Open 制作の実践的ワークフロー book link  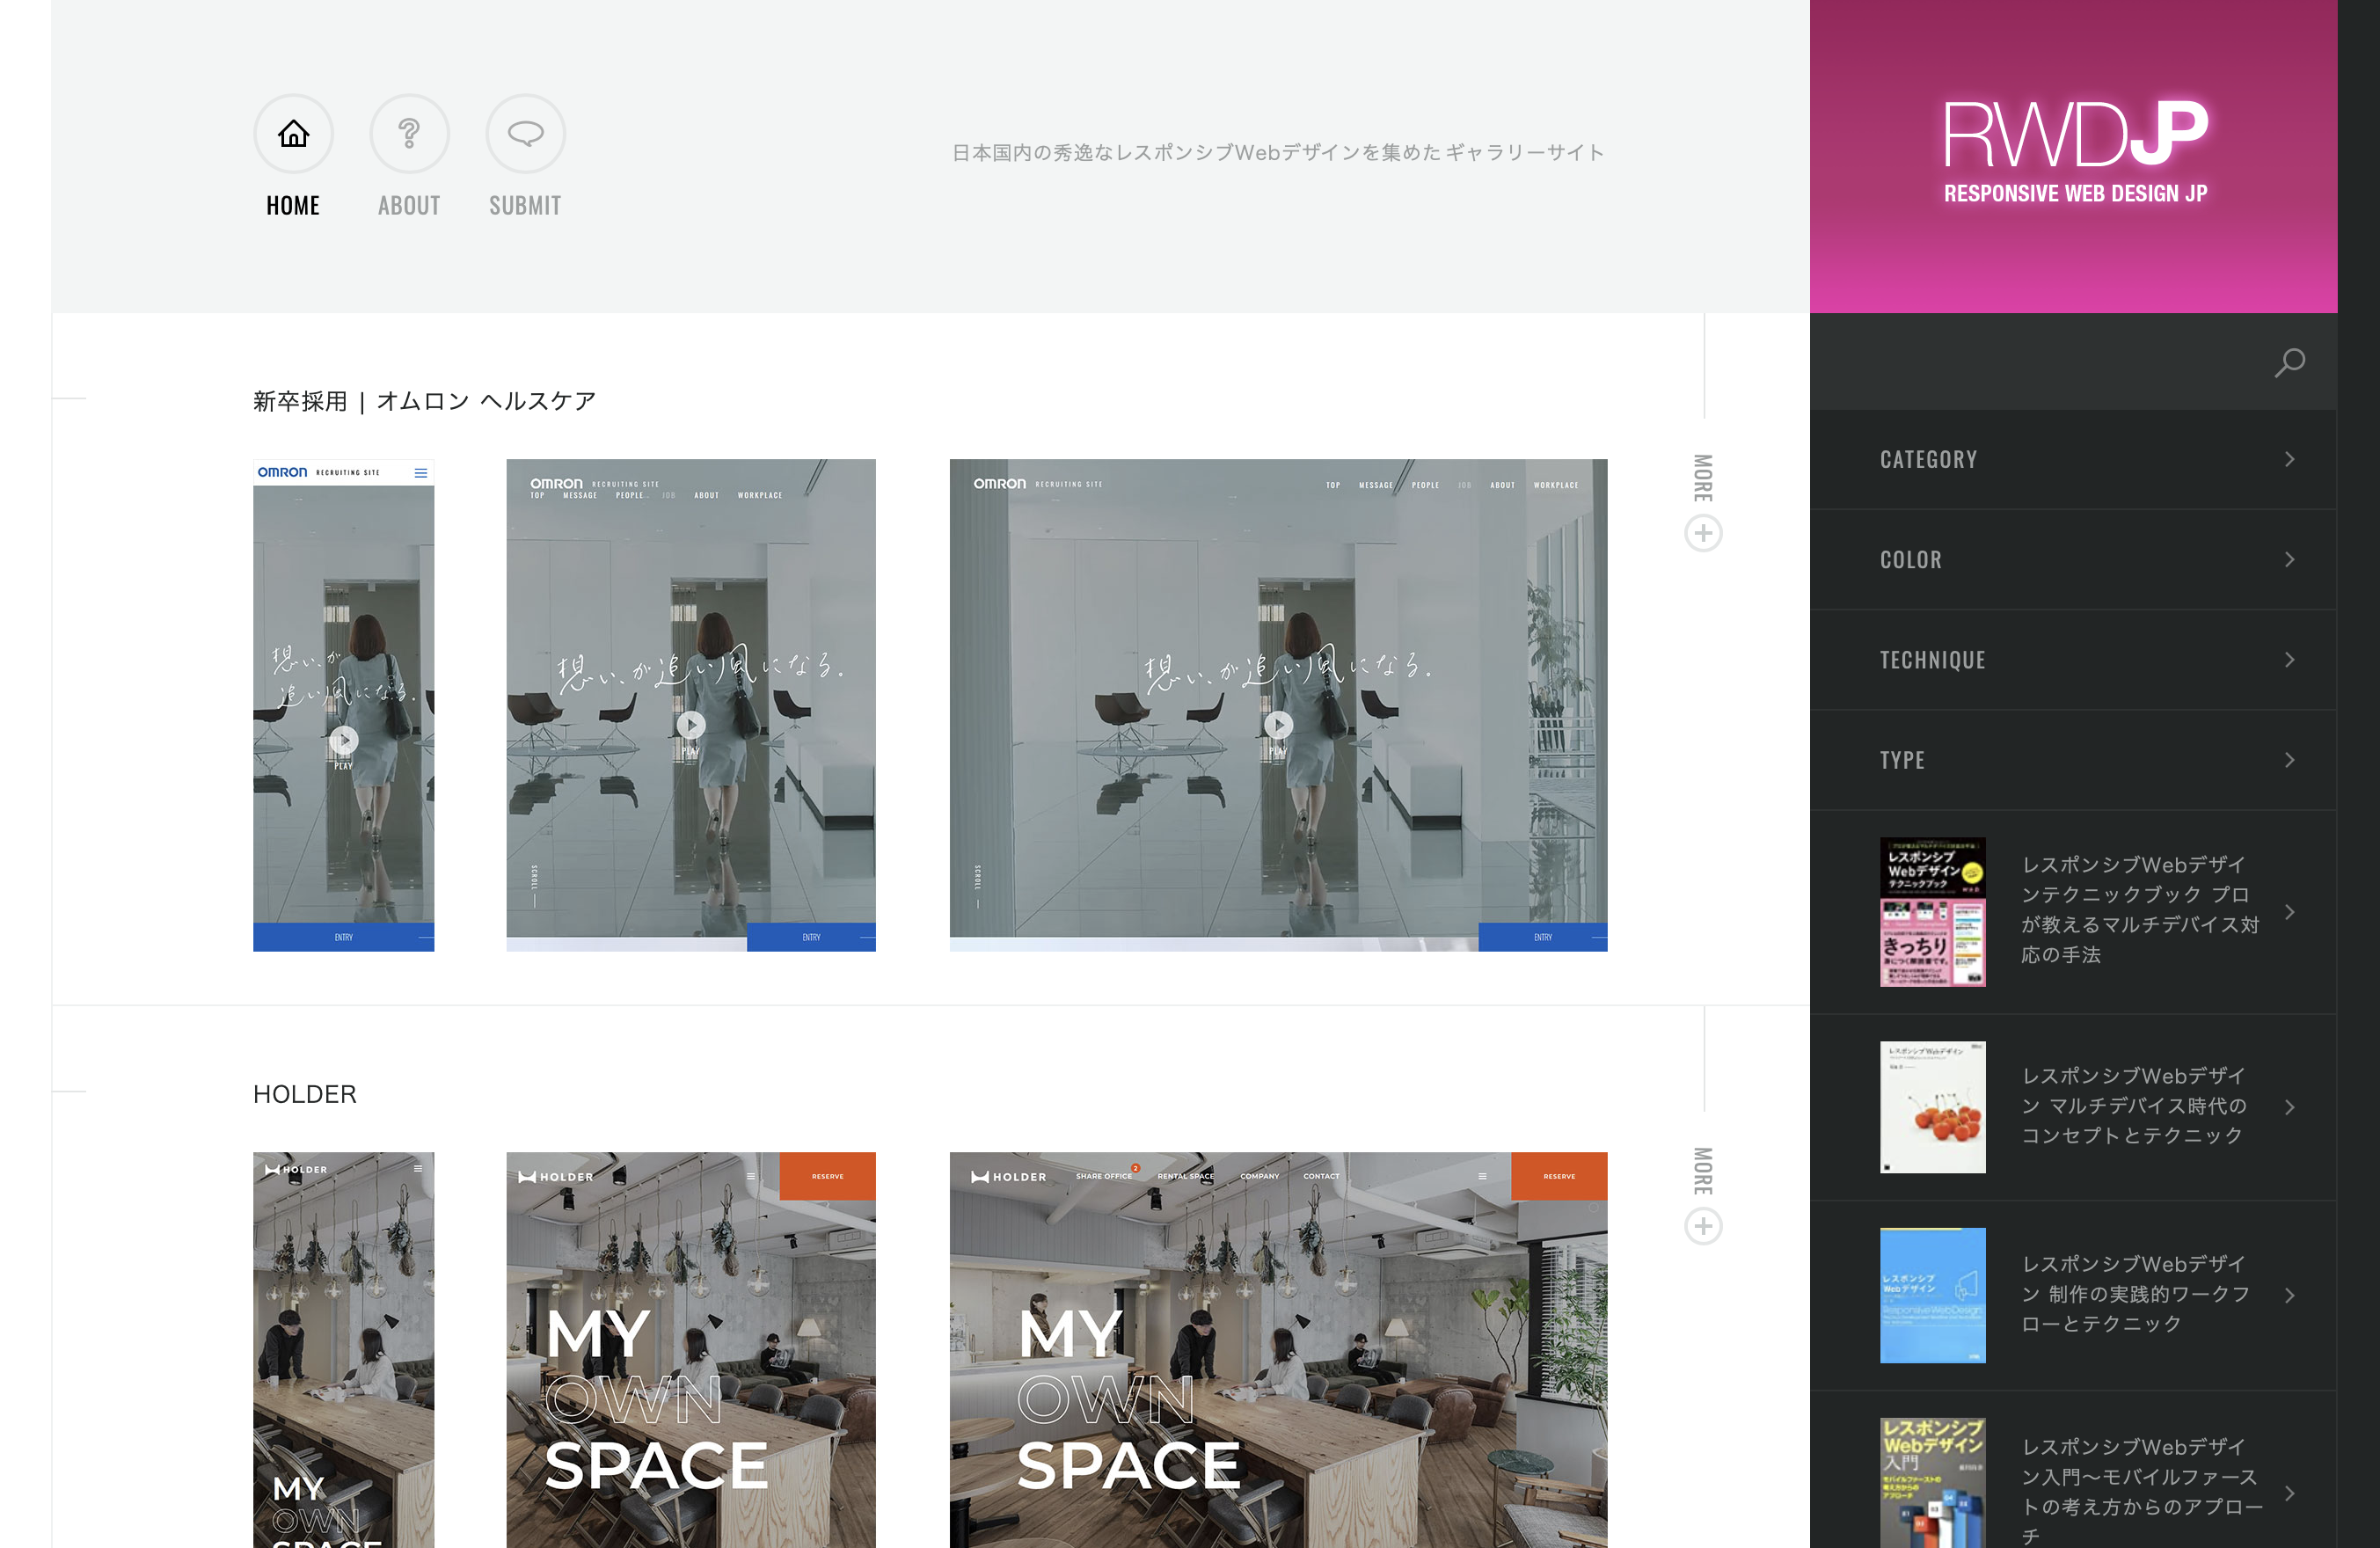point(2136,1293)
